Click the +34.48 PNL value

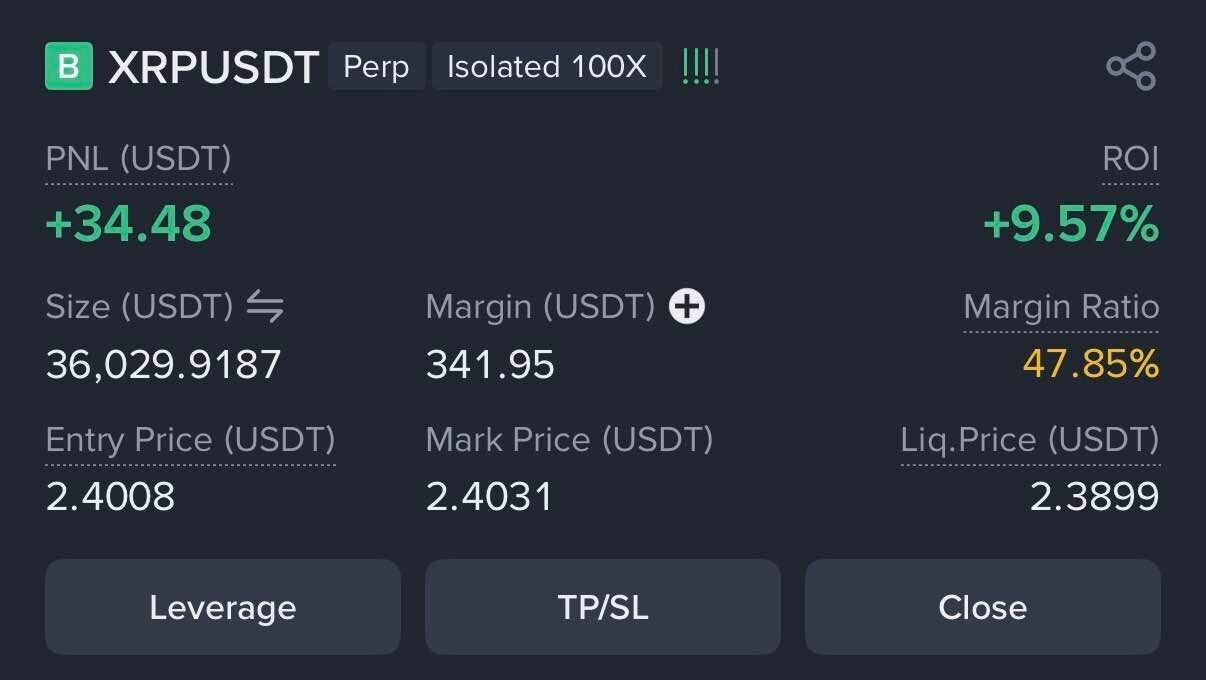[x=129, y=223]
